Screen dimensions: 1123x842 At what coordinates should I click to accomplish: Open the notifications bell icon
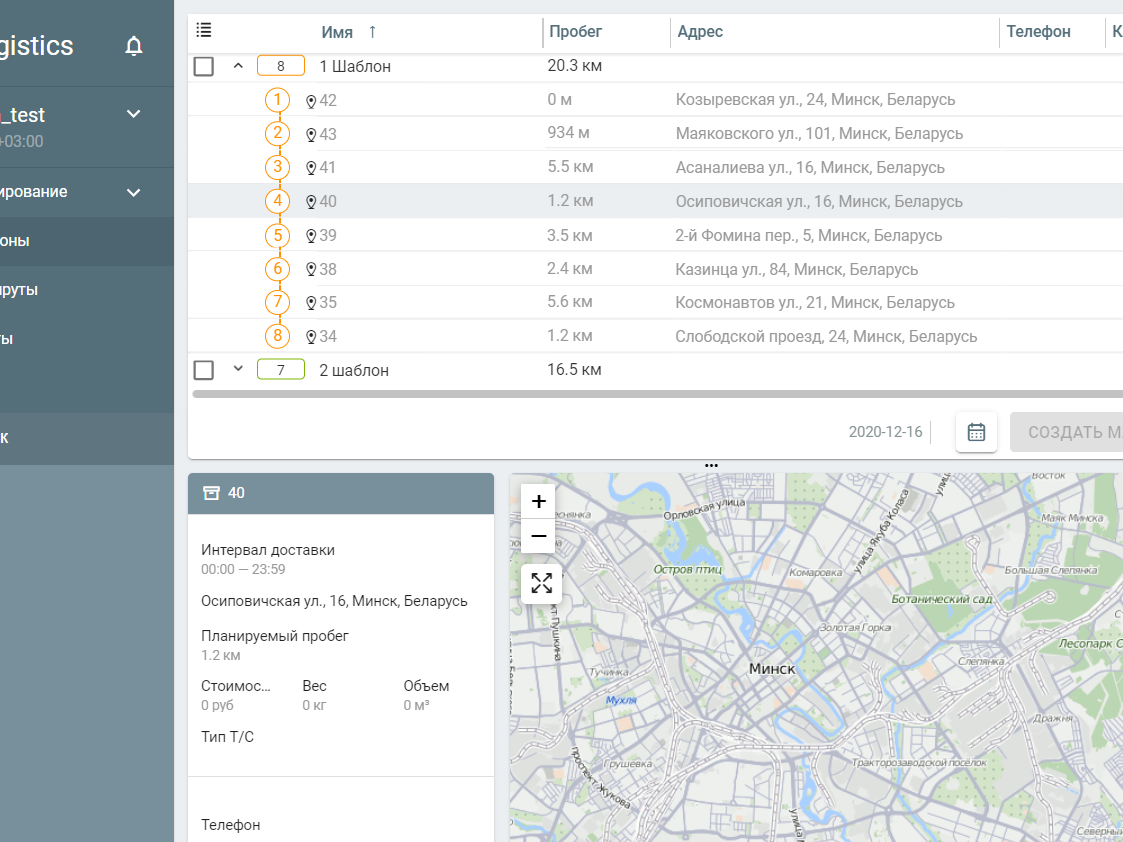(x=134, y=46)
